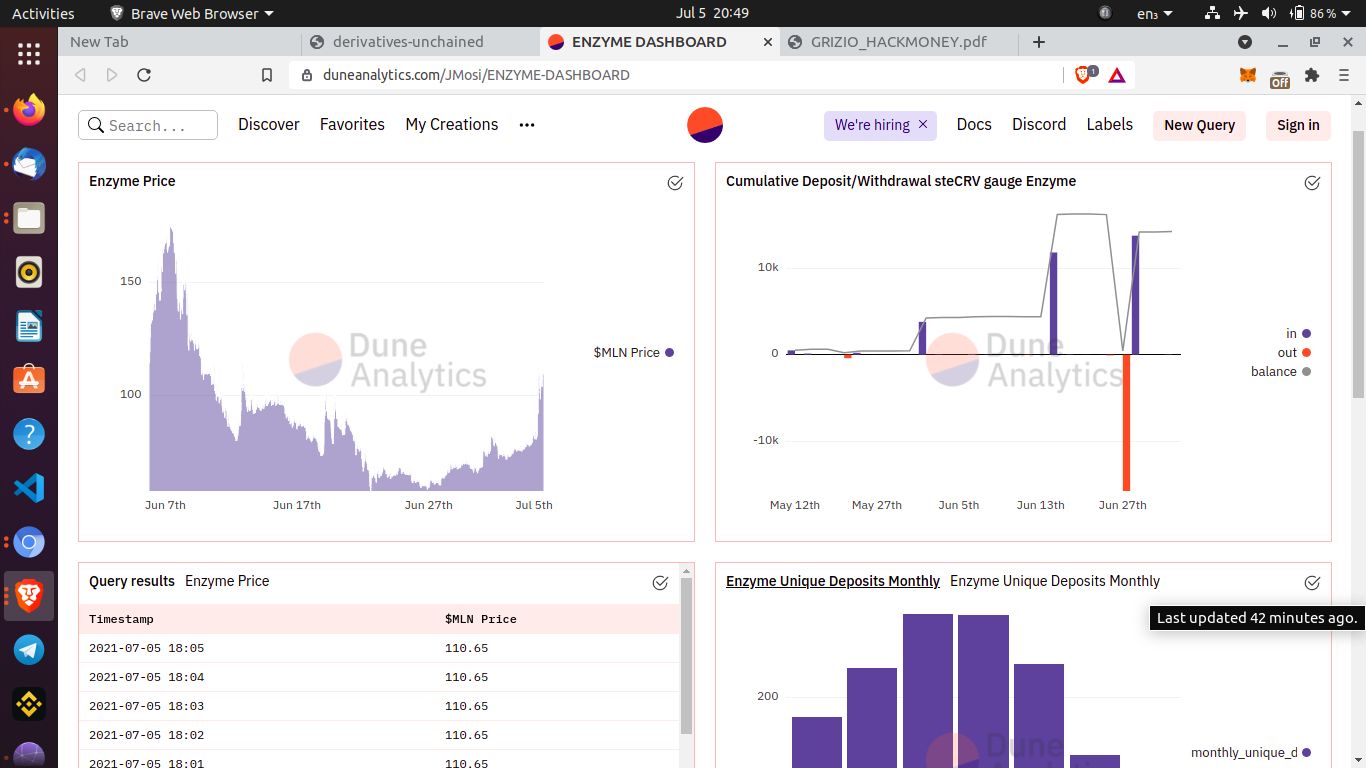Launch Visual Studio Code from dock
1366x768 pixels.
(29, 488)
